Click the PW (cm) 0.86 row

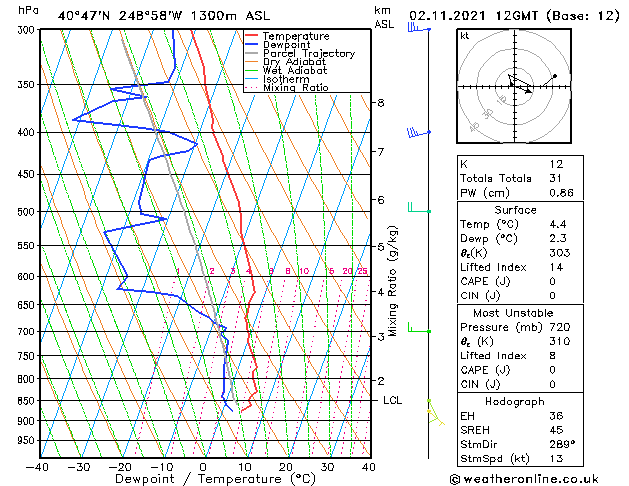click(520, 193)
